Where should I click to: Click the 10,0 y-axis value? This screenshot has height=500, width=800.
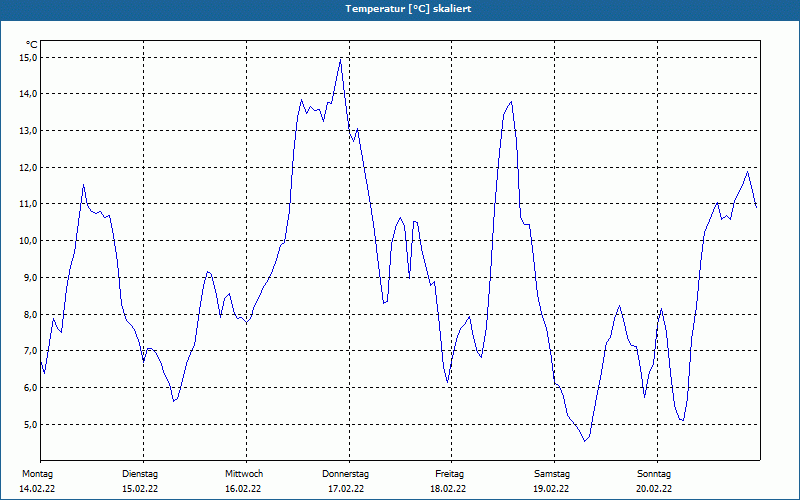pos(28,241)
